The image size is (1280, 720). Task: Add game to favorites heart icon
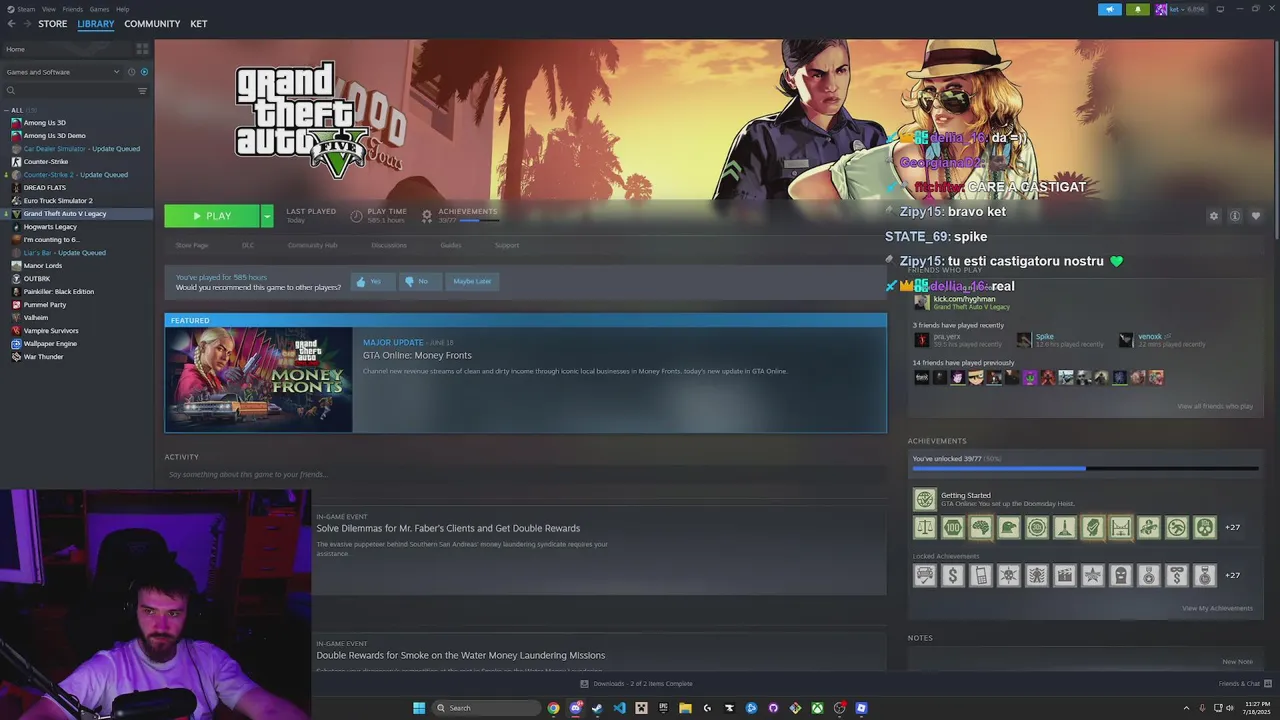1256,216
